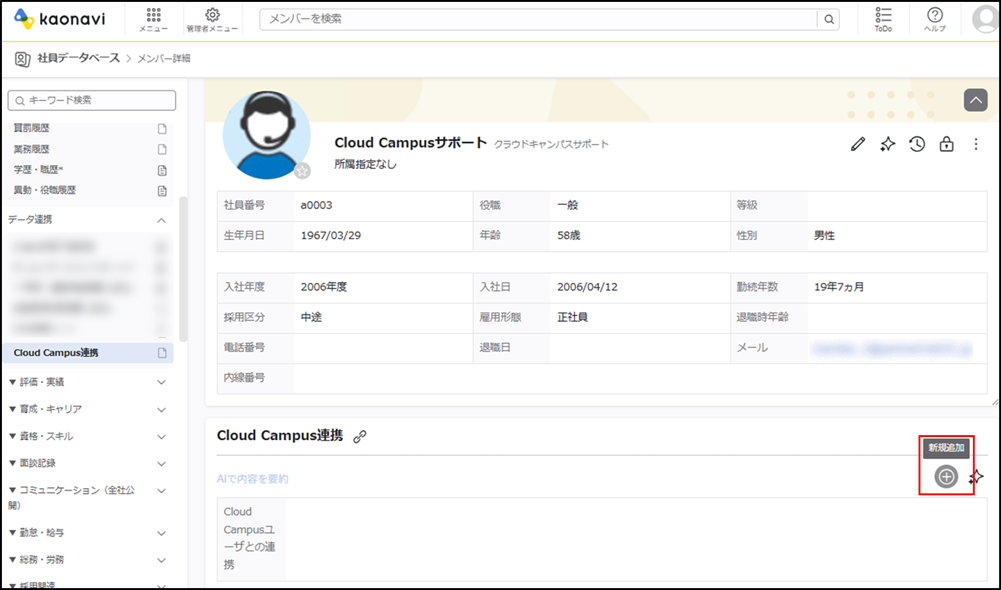The image size is (1001, 590).
Task: Click the 性別 value 男性
Action: pyautogui.click(x=824, y=236)
